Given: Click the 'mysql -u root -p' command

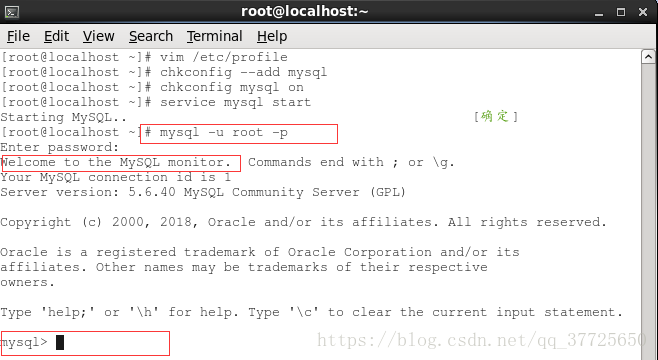Looking at the screenshot, I should 224,133.
